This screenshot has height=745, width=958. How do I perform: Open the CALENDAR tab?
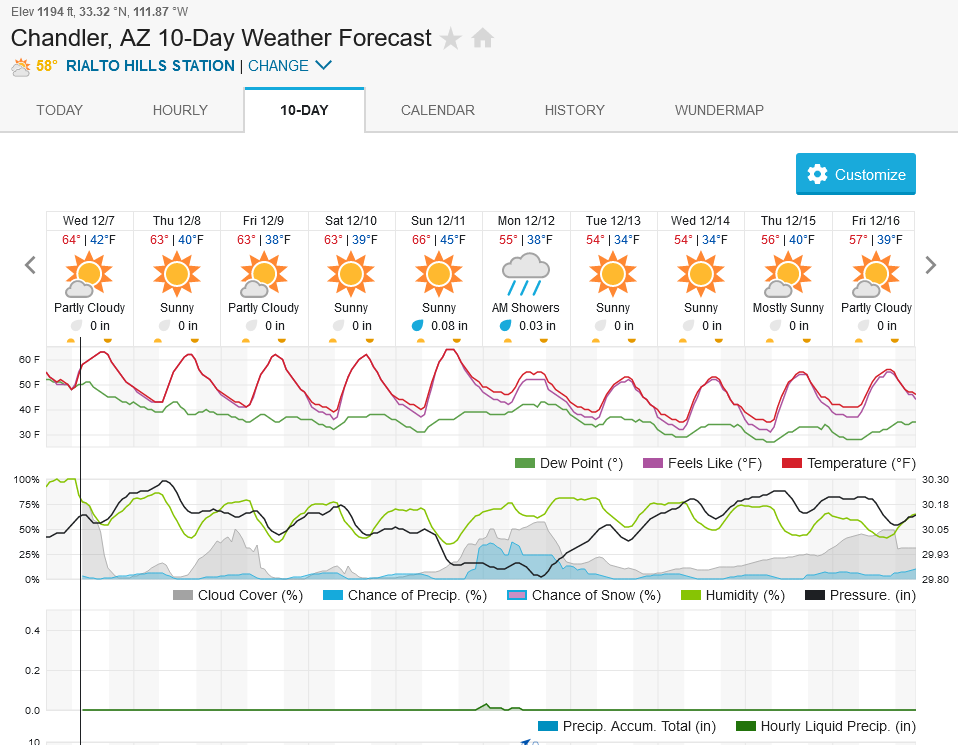click(437, 110)
